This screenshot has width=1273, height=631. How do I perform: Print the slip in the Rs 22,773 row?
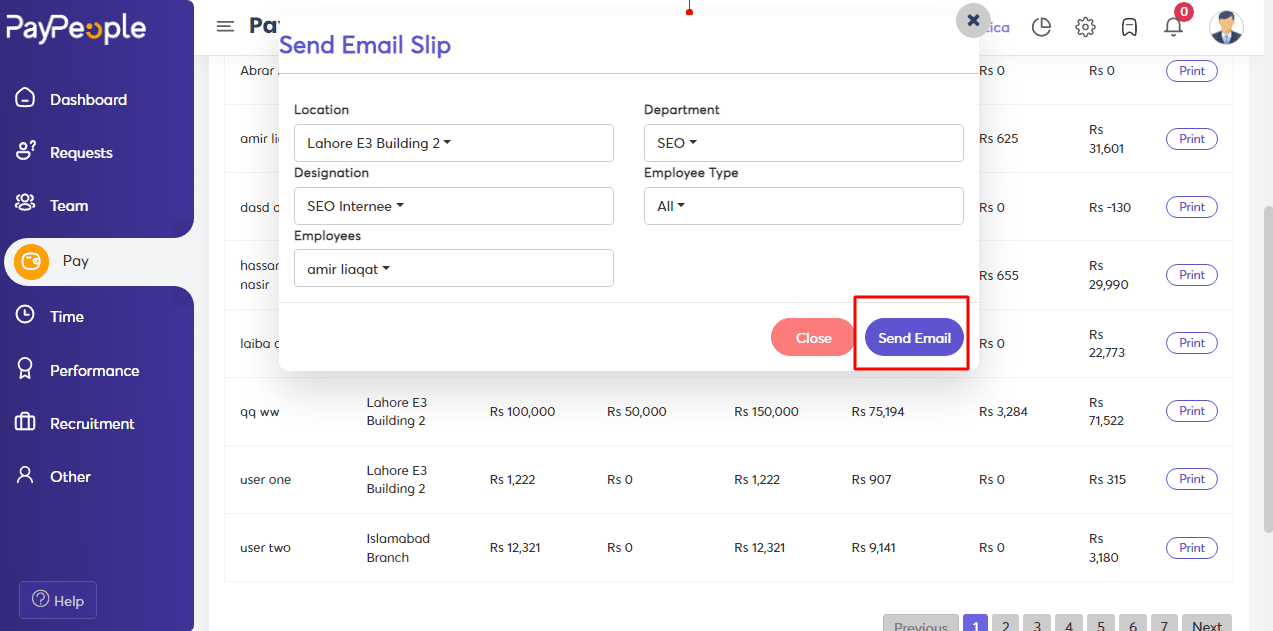[x=1192, y=343]
